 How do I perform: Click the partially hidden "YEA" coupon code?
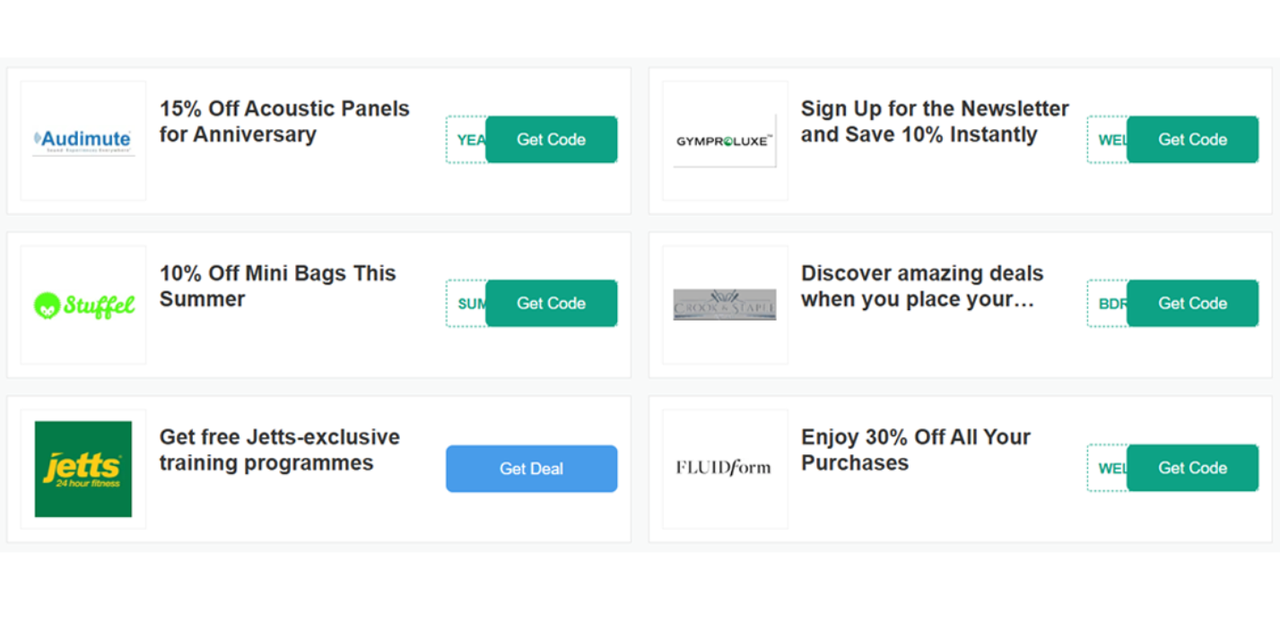coord(470,140)
